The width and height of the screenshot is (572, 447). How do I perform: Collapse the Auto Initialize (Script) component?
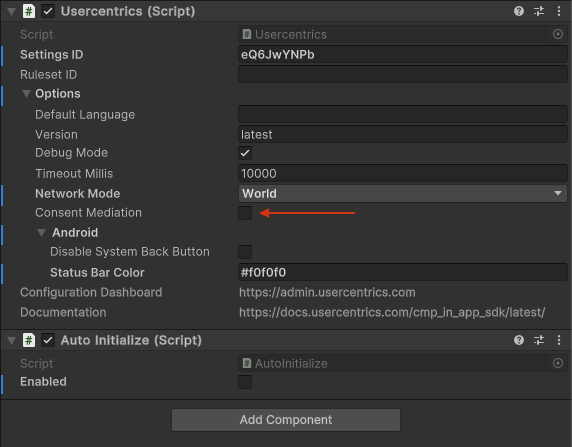[12, 340]
